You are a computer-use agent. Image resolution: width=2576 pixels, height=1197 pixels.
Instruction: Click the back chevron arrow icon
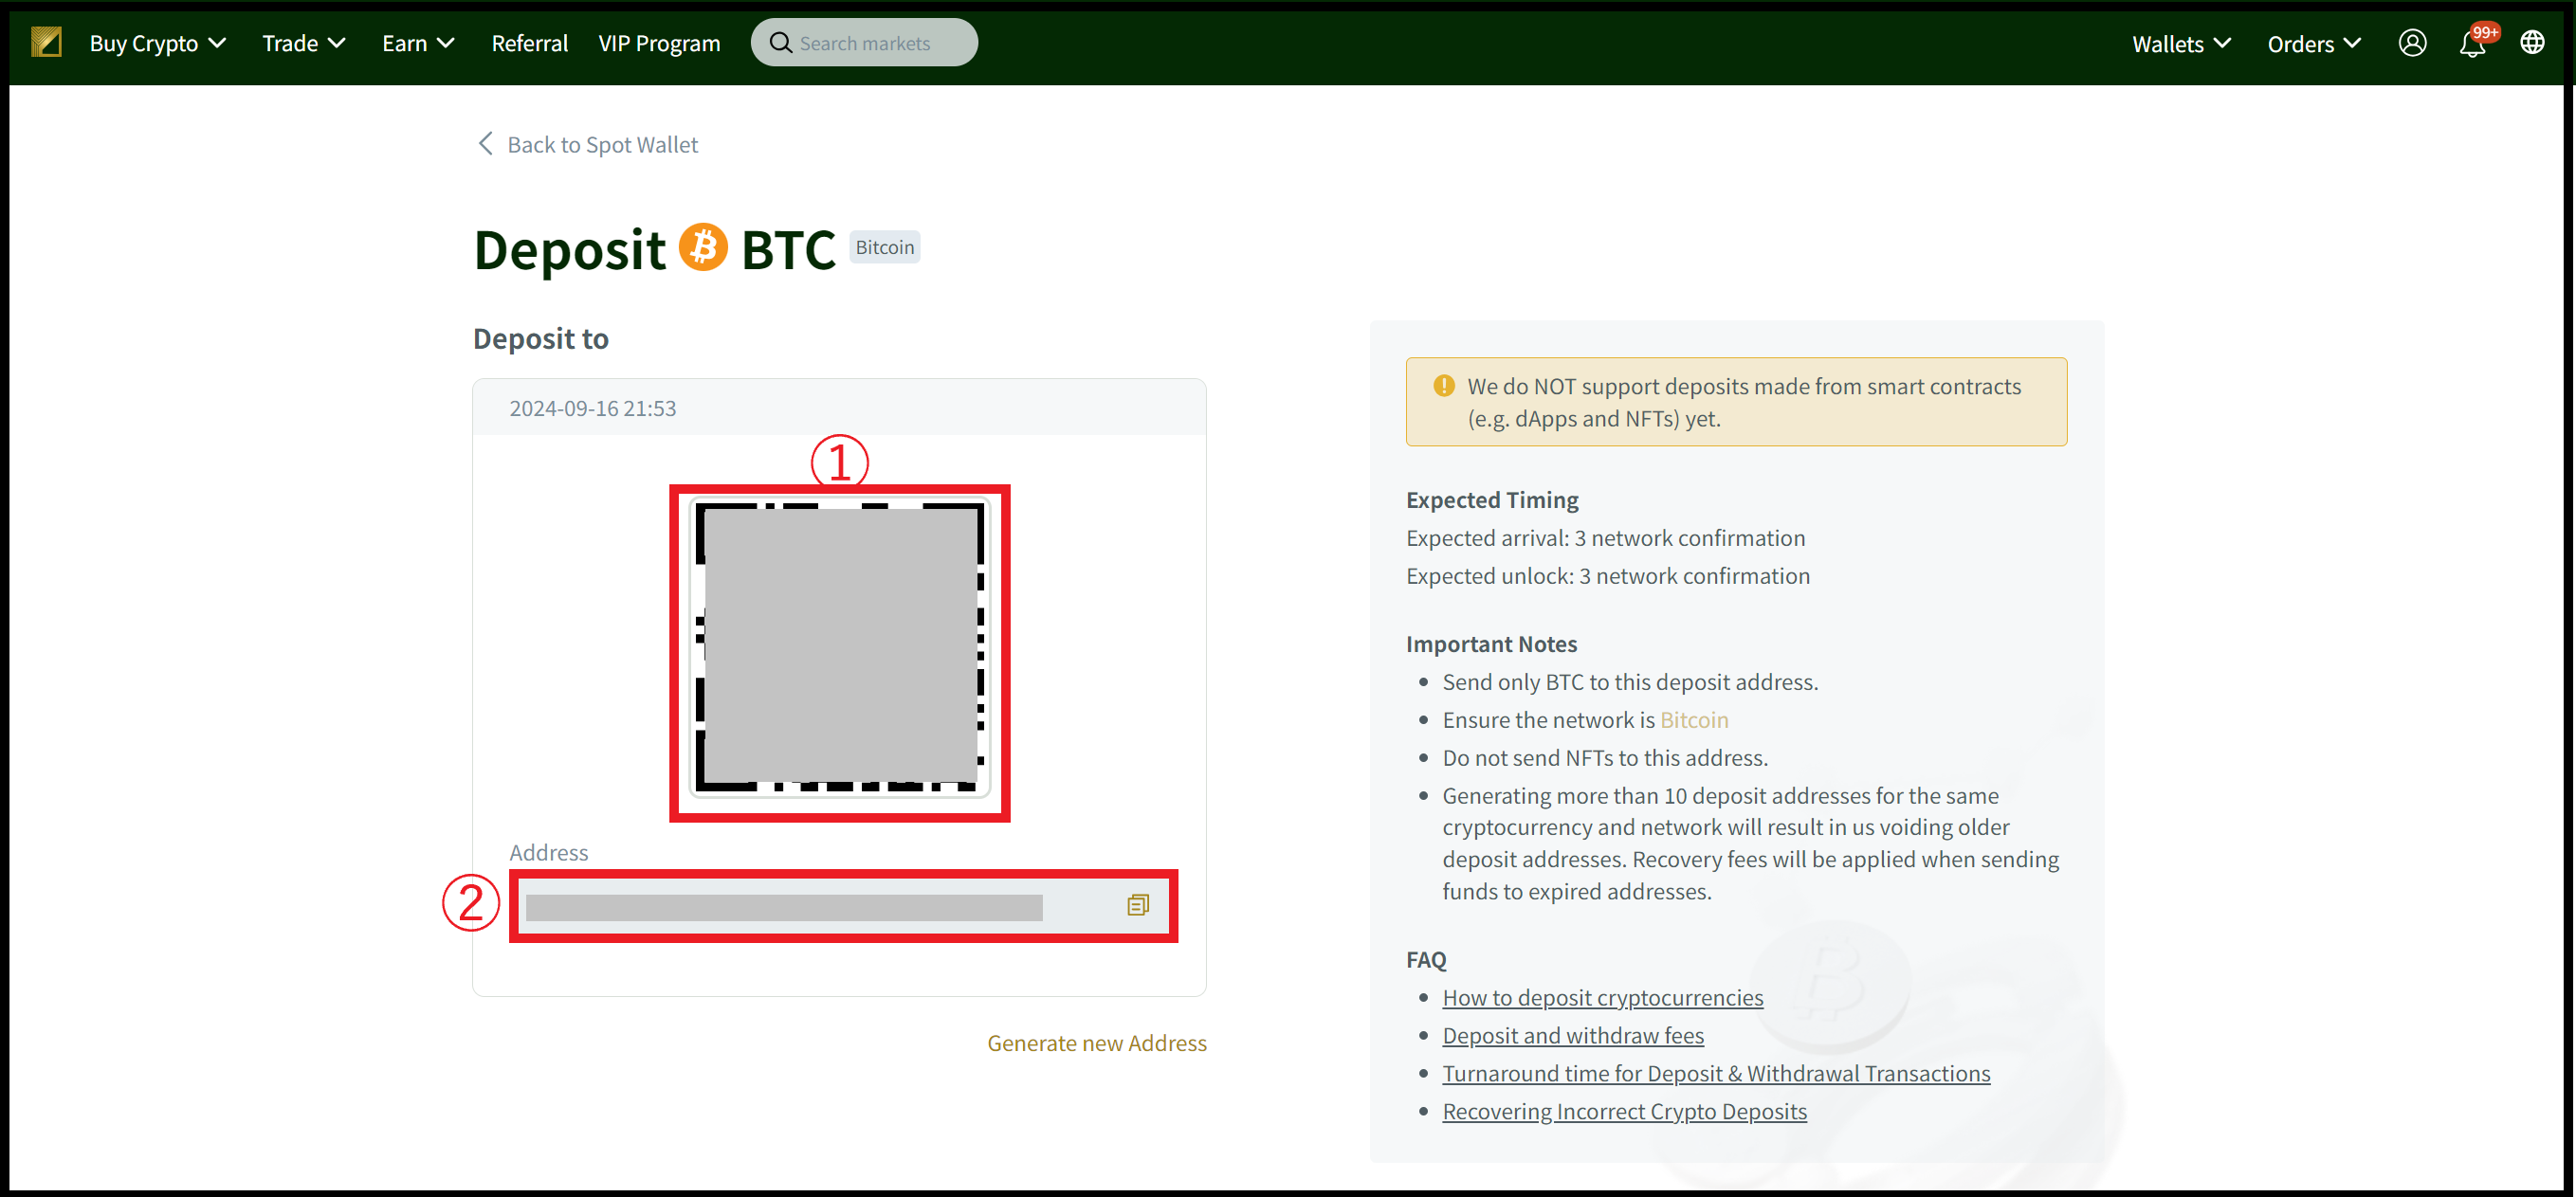tap(486, 143)
